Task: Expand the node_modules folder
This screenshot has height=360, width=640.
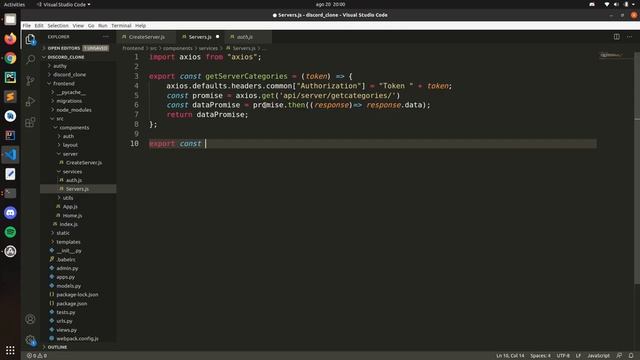Action: point(74,110)
